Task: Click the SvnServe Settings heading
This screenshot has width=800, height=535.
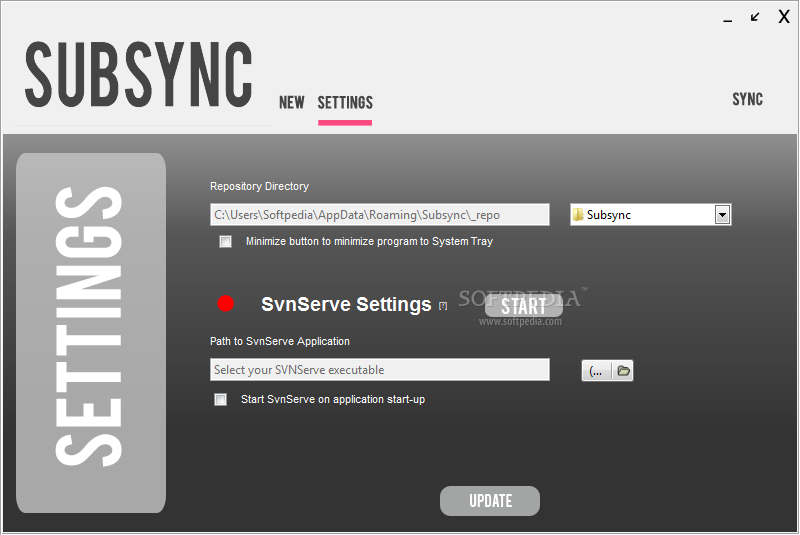Action: coord(346,304)
